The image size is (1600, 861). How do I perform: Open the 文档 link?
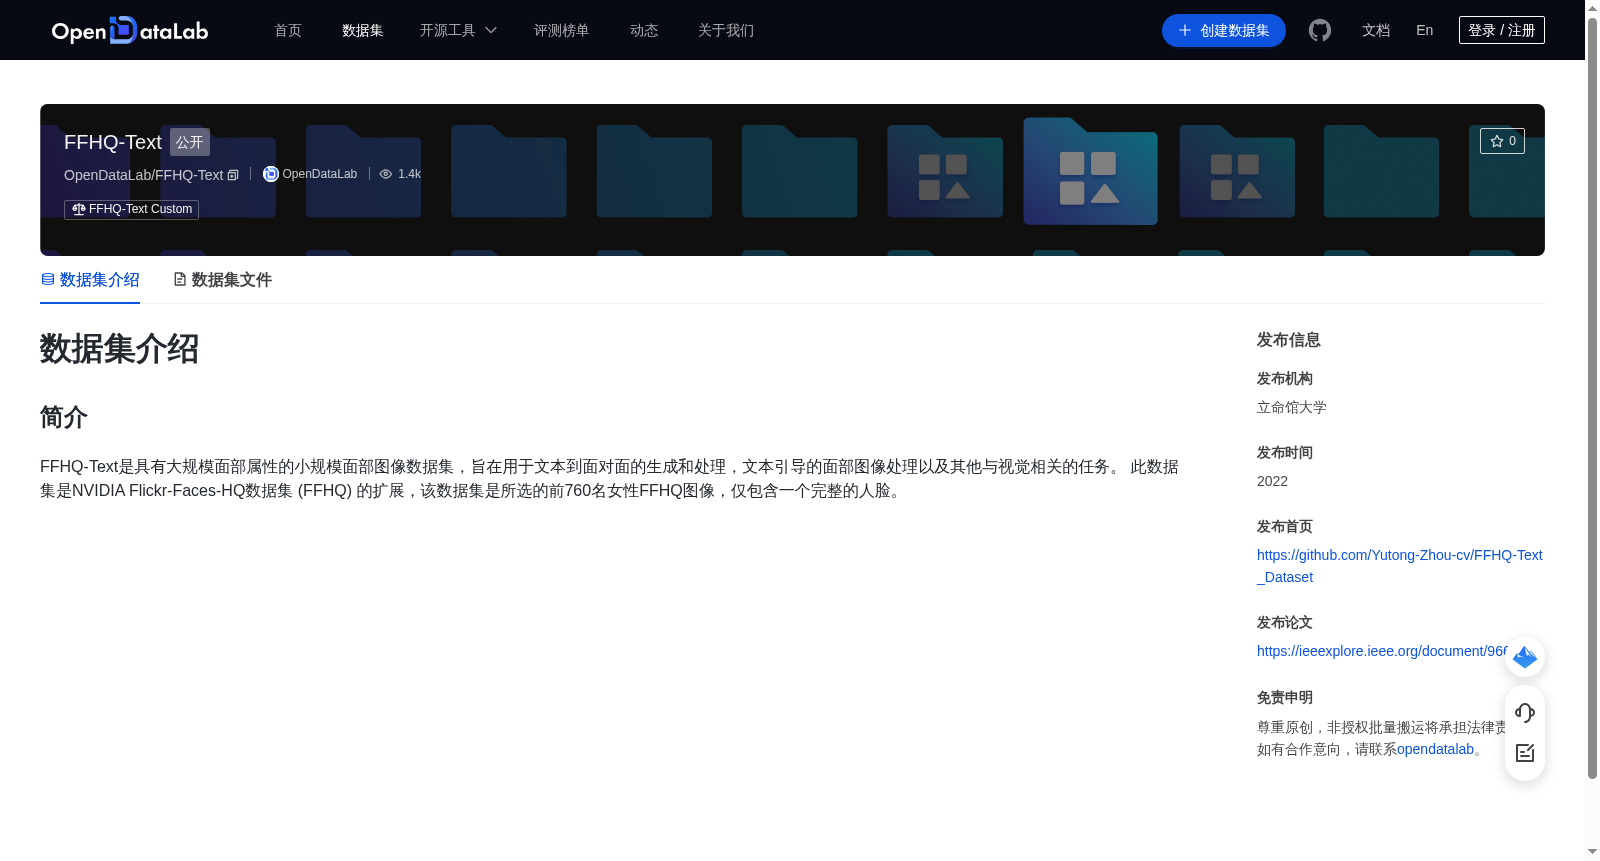click(x=1376, y=30)
